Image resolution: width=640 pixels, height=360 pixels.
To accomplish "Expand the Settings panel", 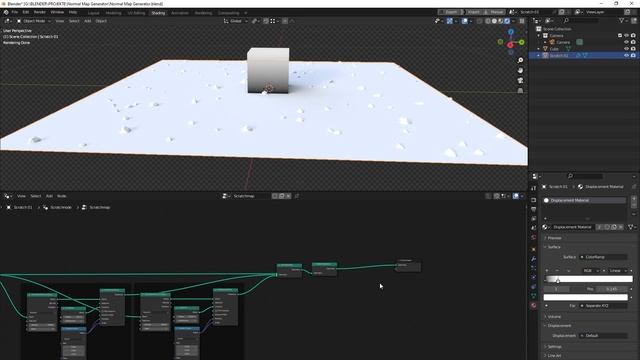I will coord(554,347).
